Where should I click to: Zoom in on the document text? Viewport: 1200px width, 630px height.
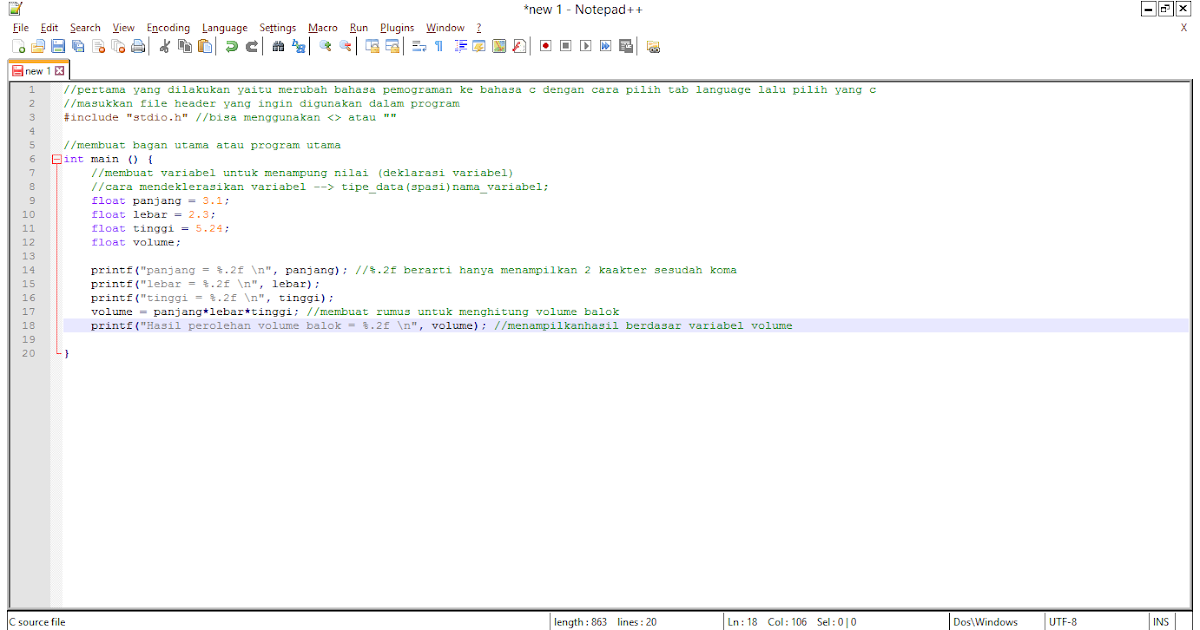pos(327,45)
